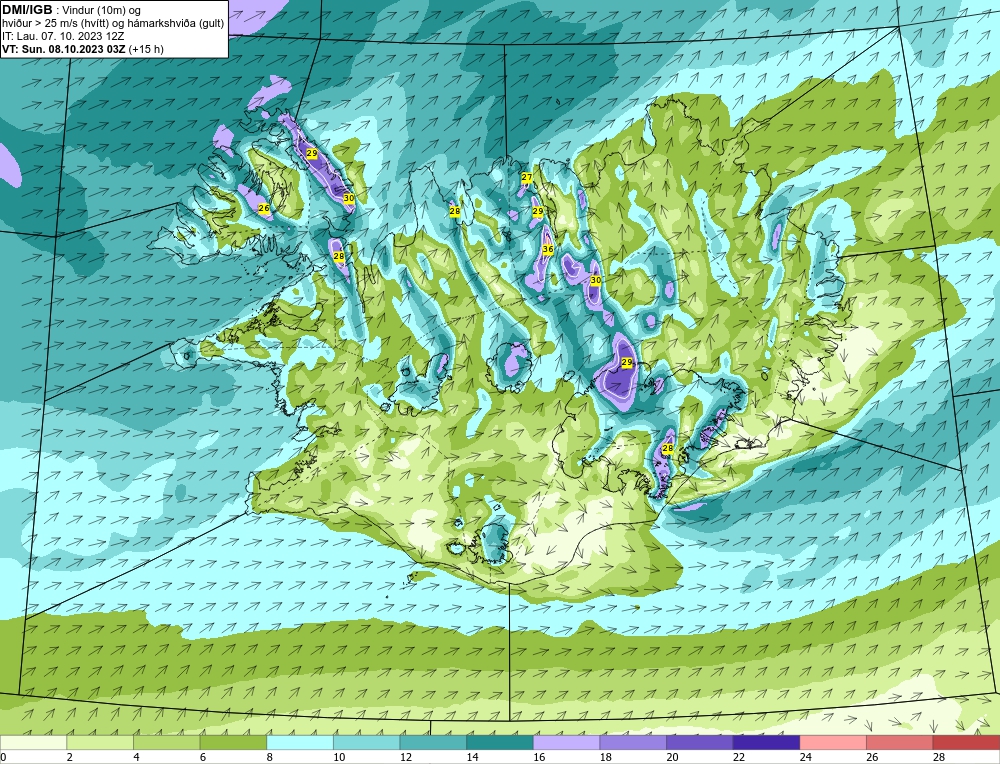Select the yellow "27" maximum gust label
The width and height of the screenshot is (1000, 764).
tap(527, 177)
